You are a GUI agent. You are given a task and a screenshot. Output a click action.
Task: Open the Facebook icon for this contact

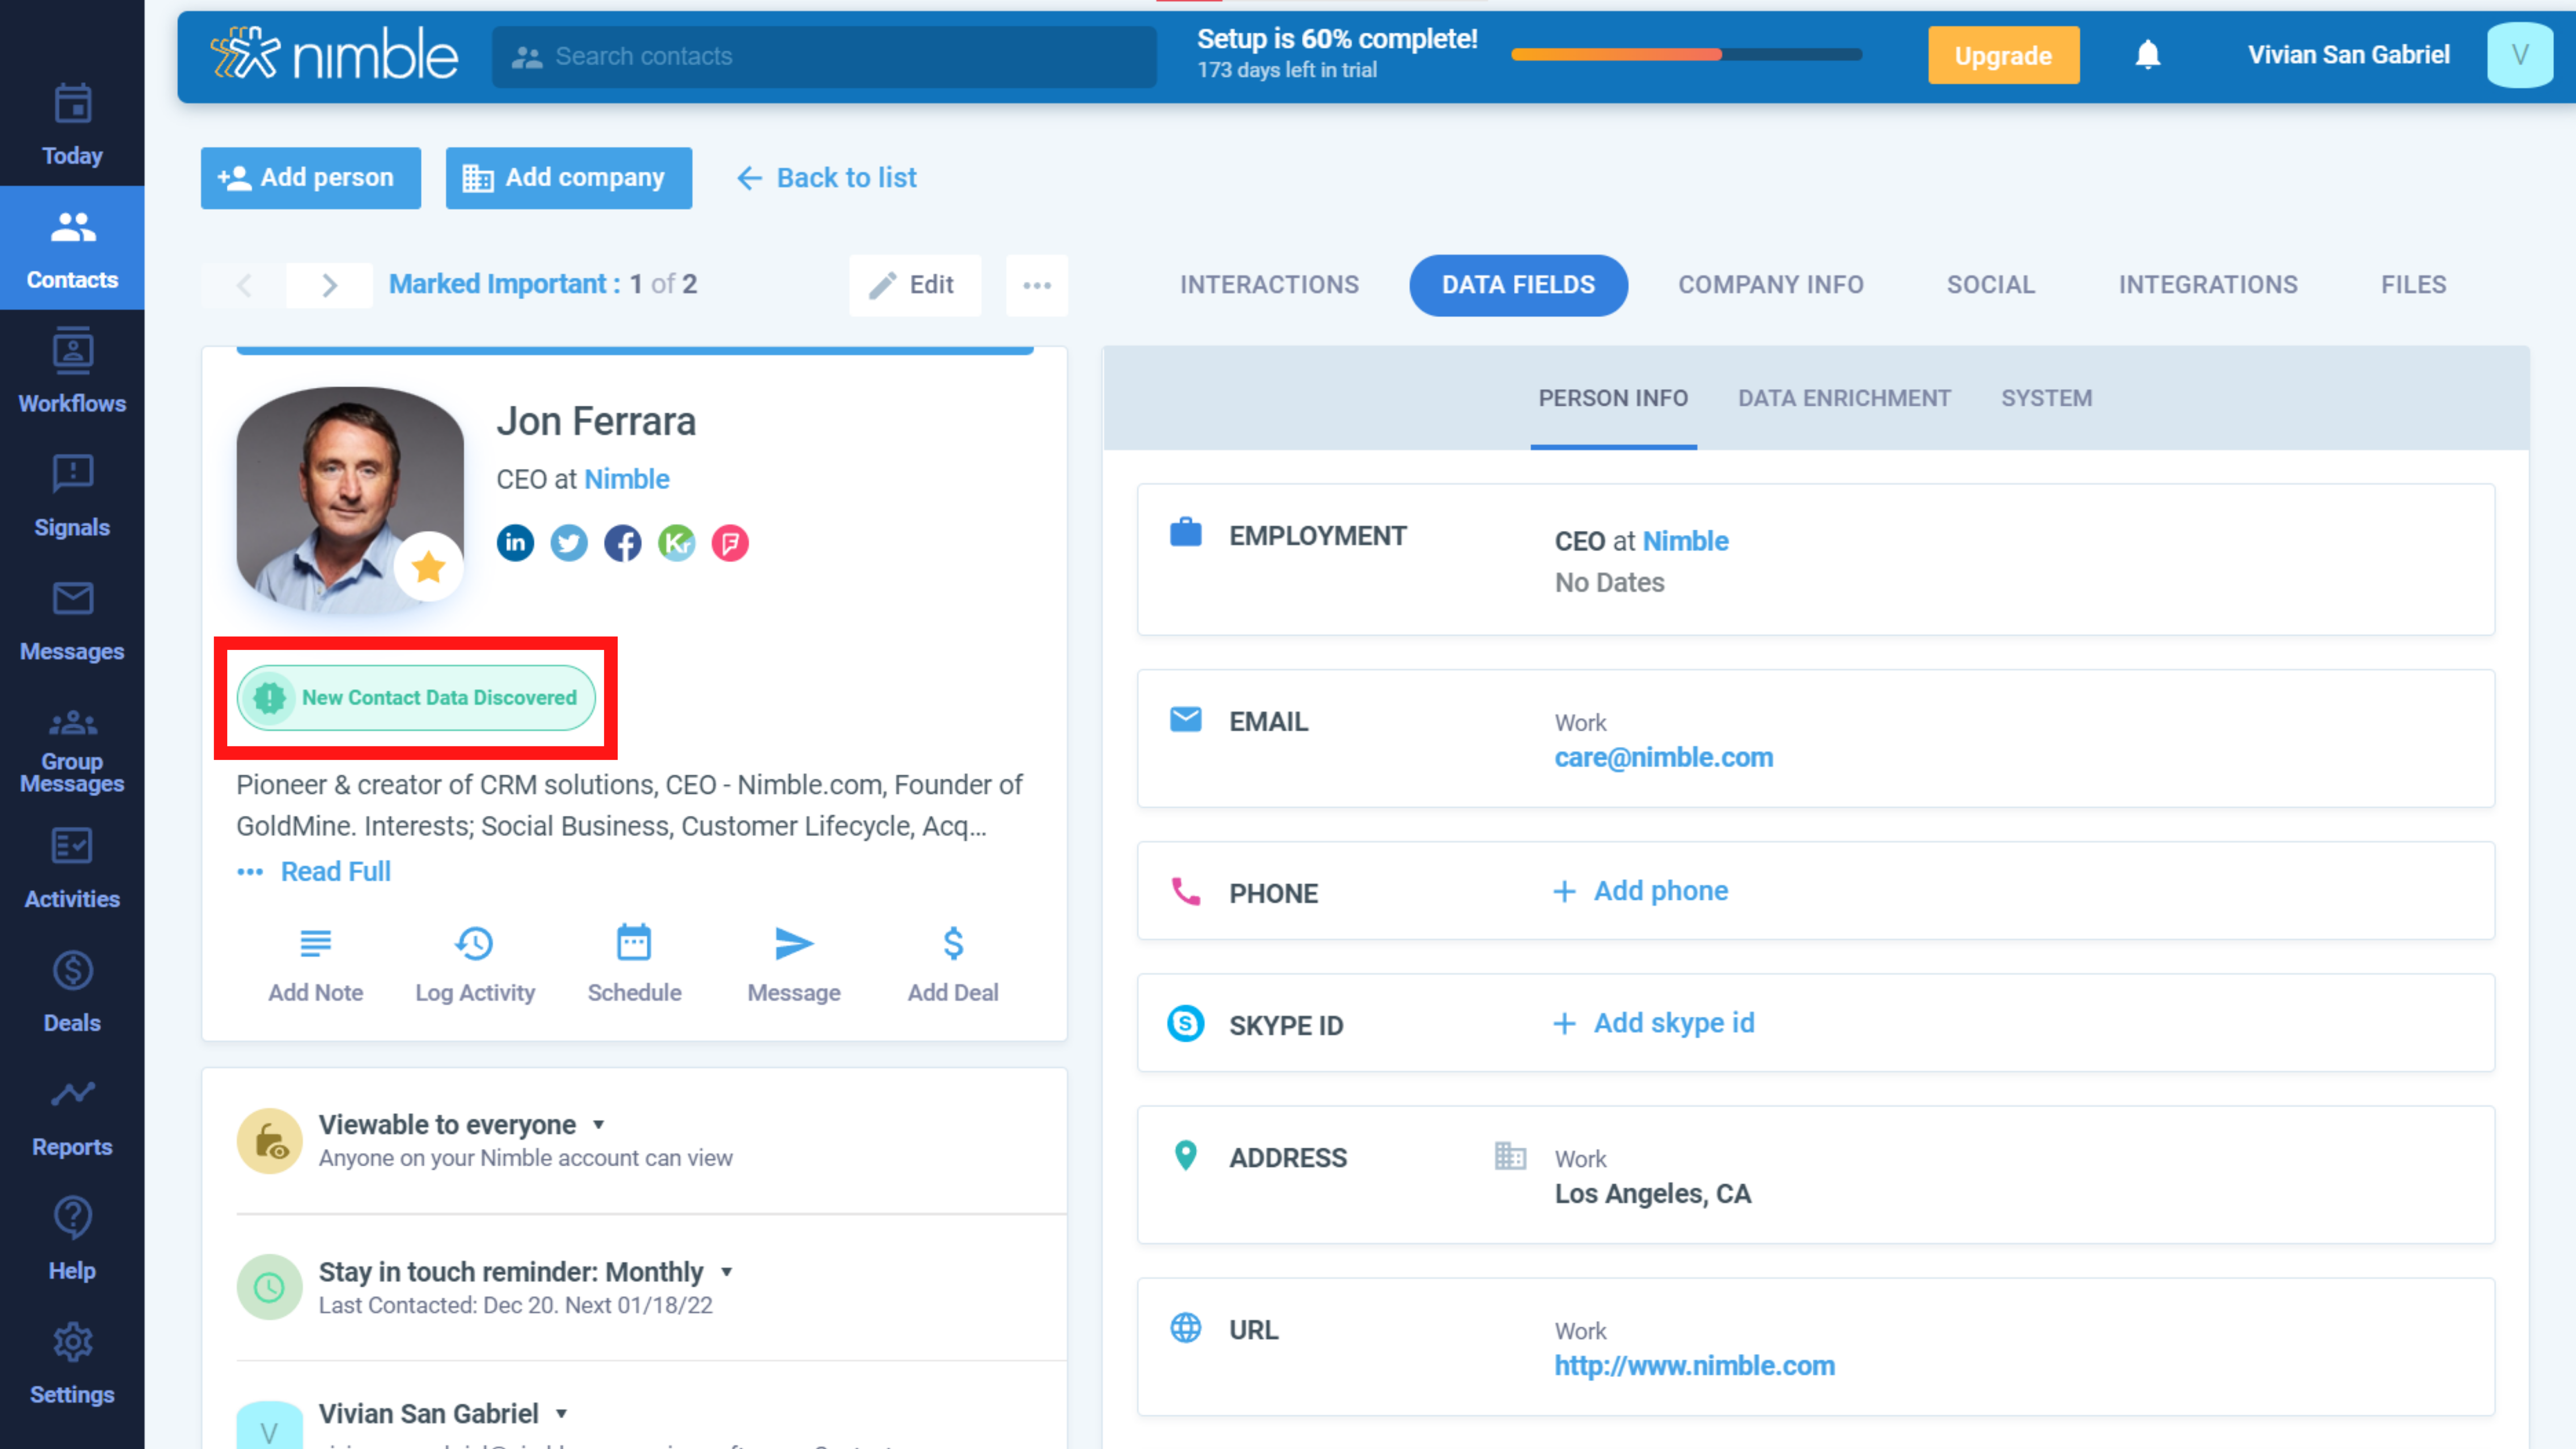point(623,543)
